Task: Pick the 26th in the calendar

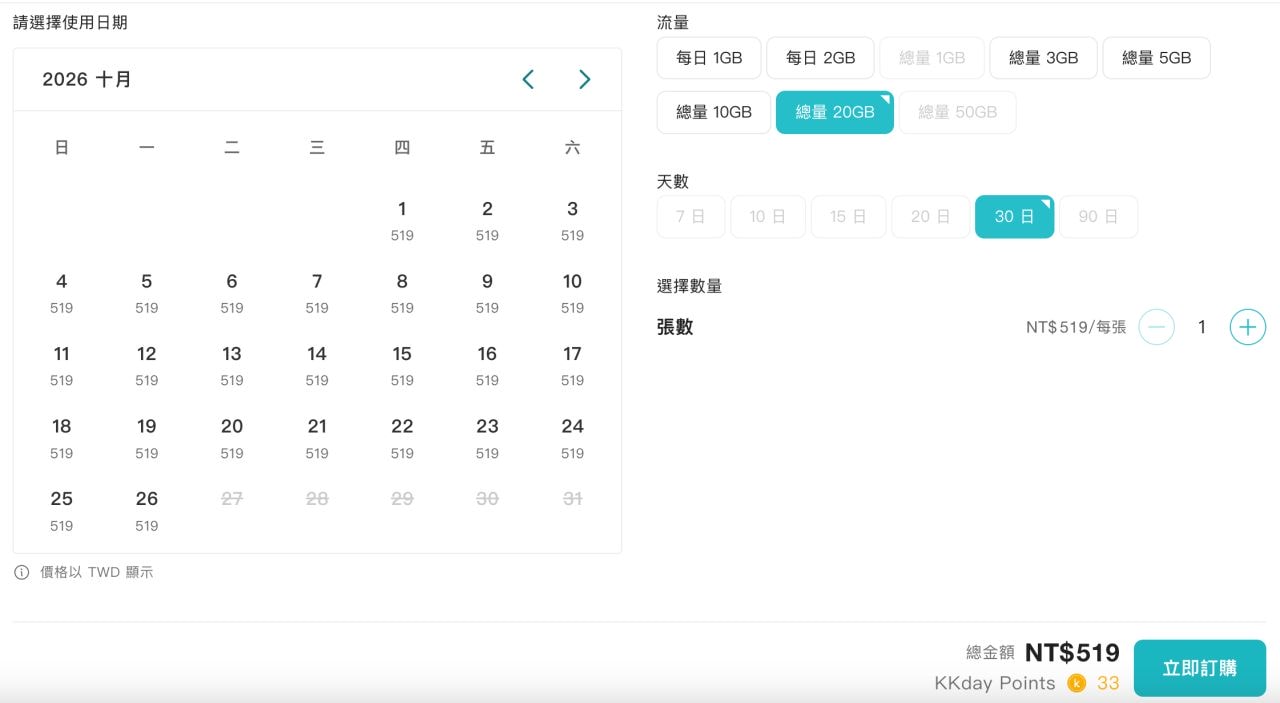Action: pyautogui.click(x=147, y=510)
